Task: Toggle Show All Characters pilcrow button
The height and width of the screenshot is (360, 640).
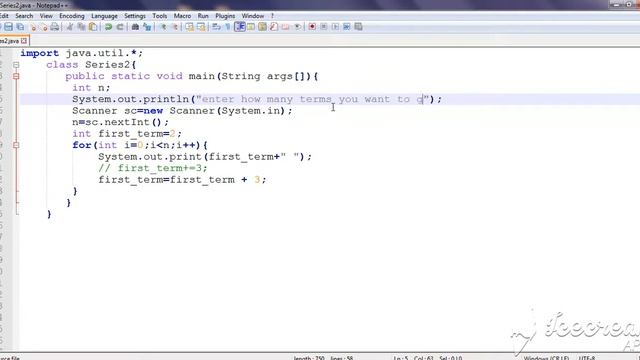Action: (x=228, y=27)
